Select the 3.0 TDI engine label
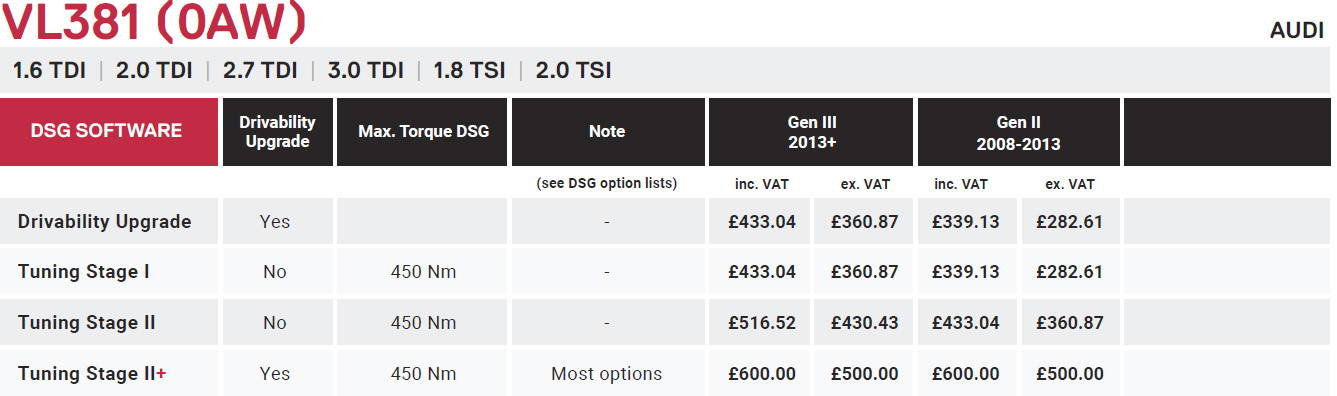 (x=366, y=71)
